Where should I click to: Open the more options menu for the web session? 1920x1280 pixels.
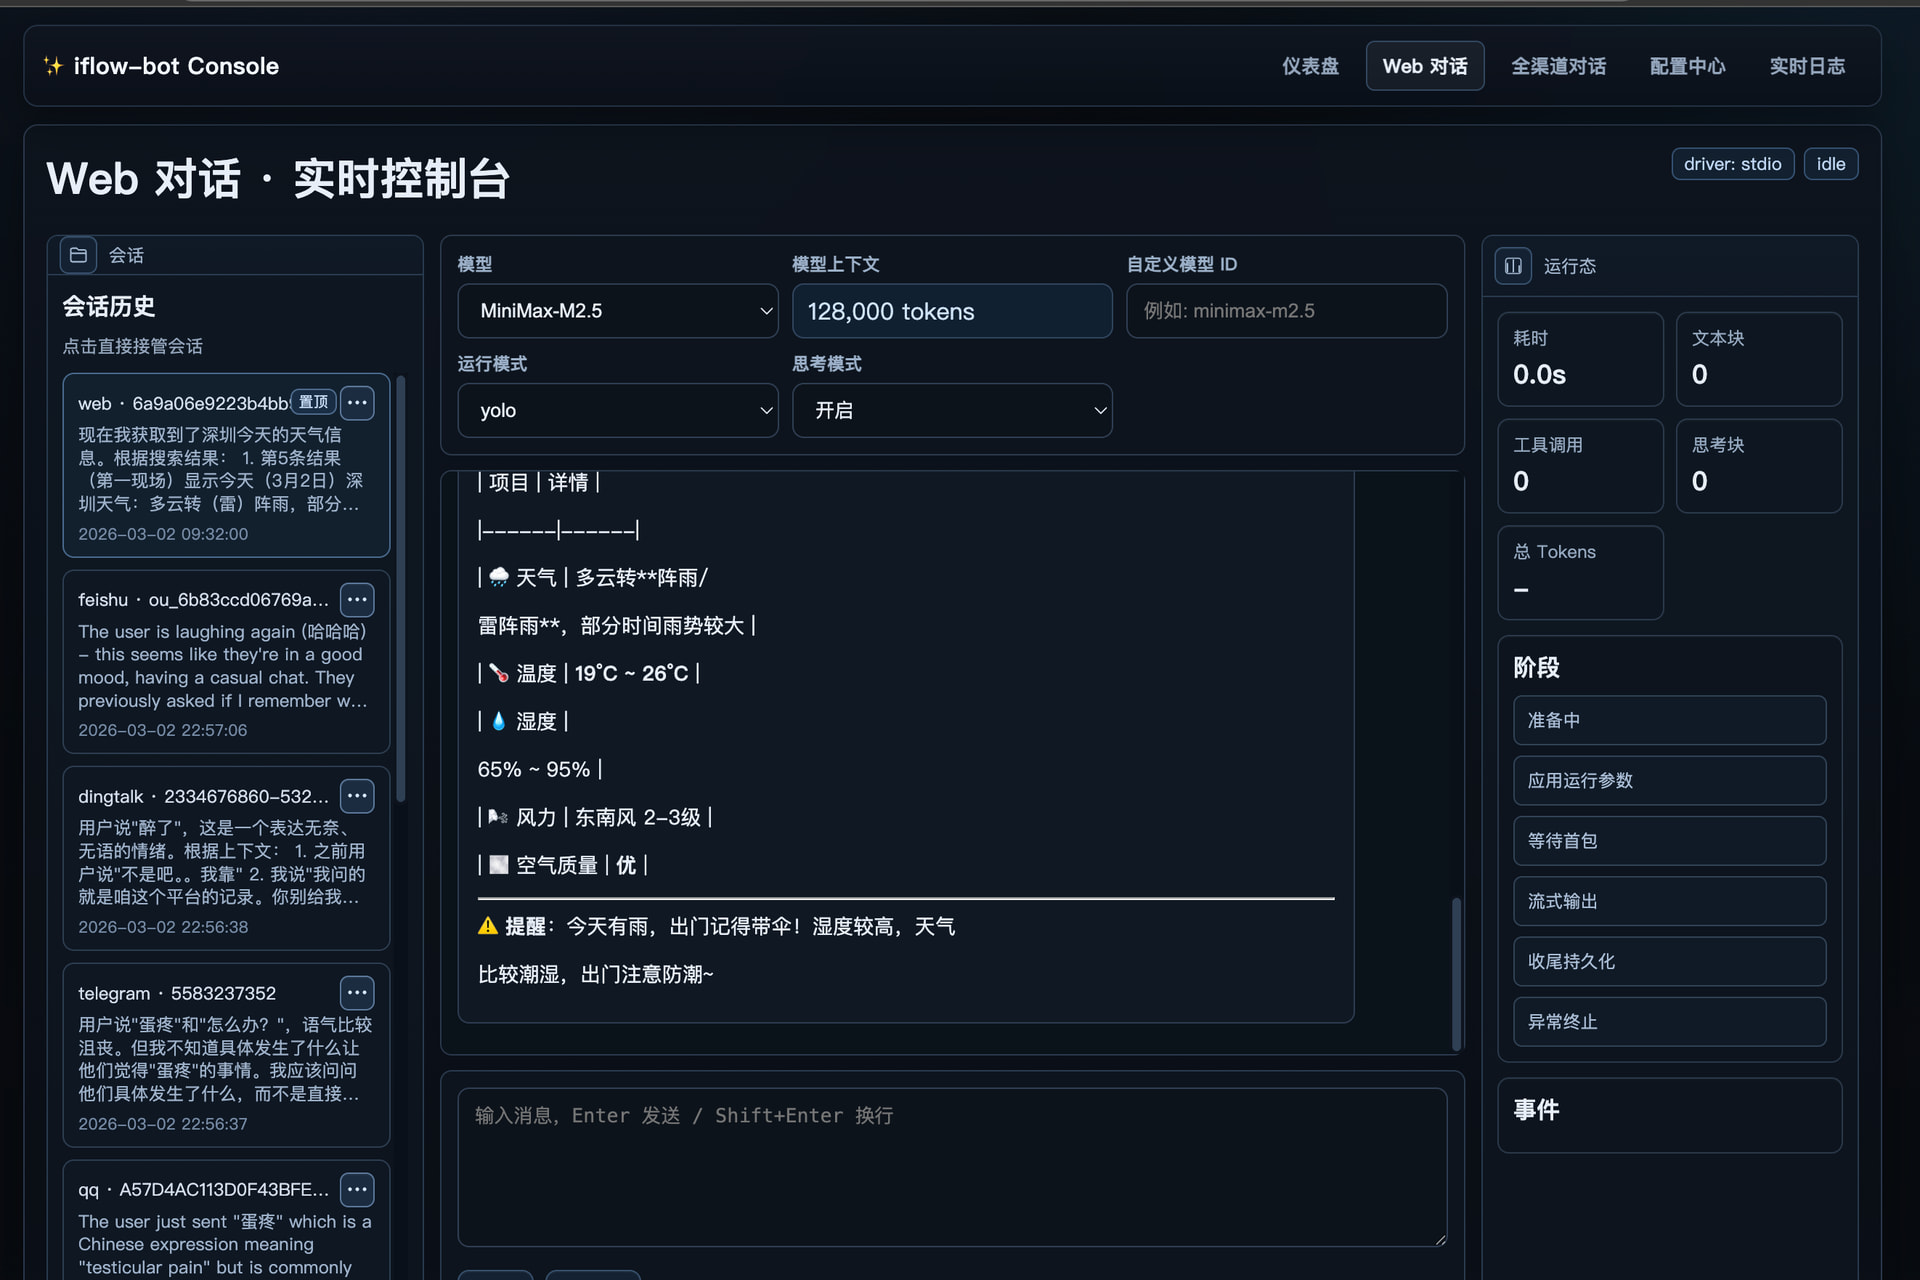click(357, 402)
